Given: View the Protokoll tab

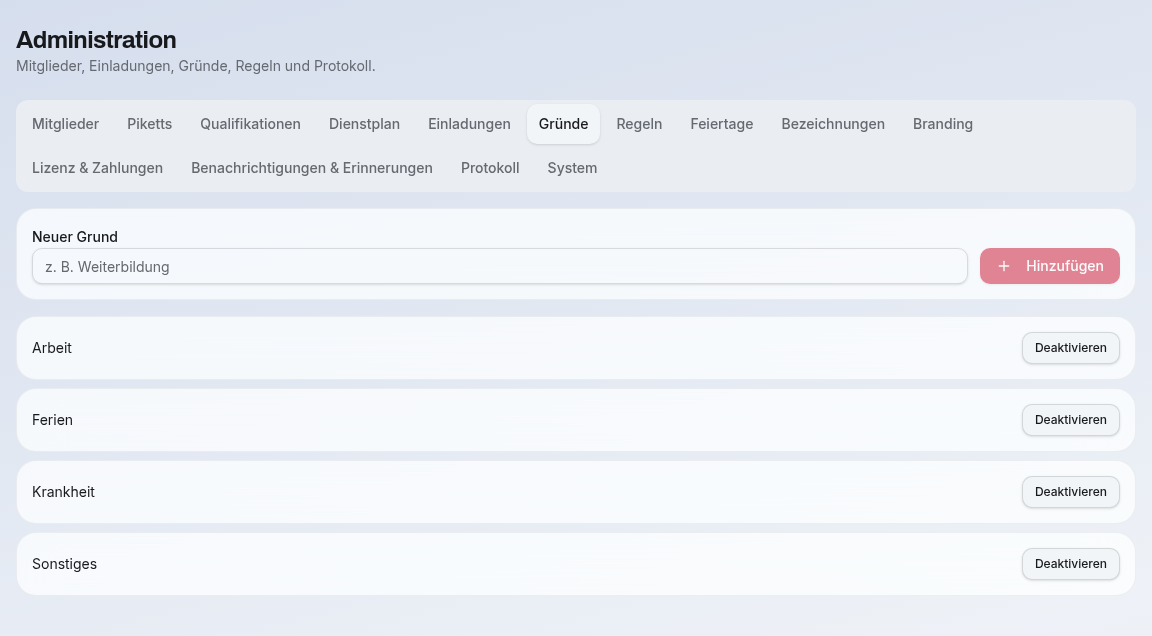Looking at the screenshot, I should (x=490, y=168).
